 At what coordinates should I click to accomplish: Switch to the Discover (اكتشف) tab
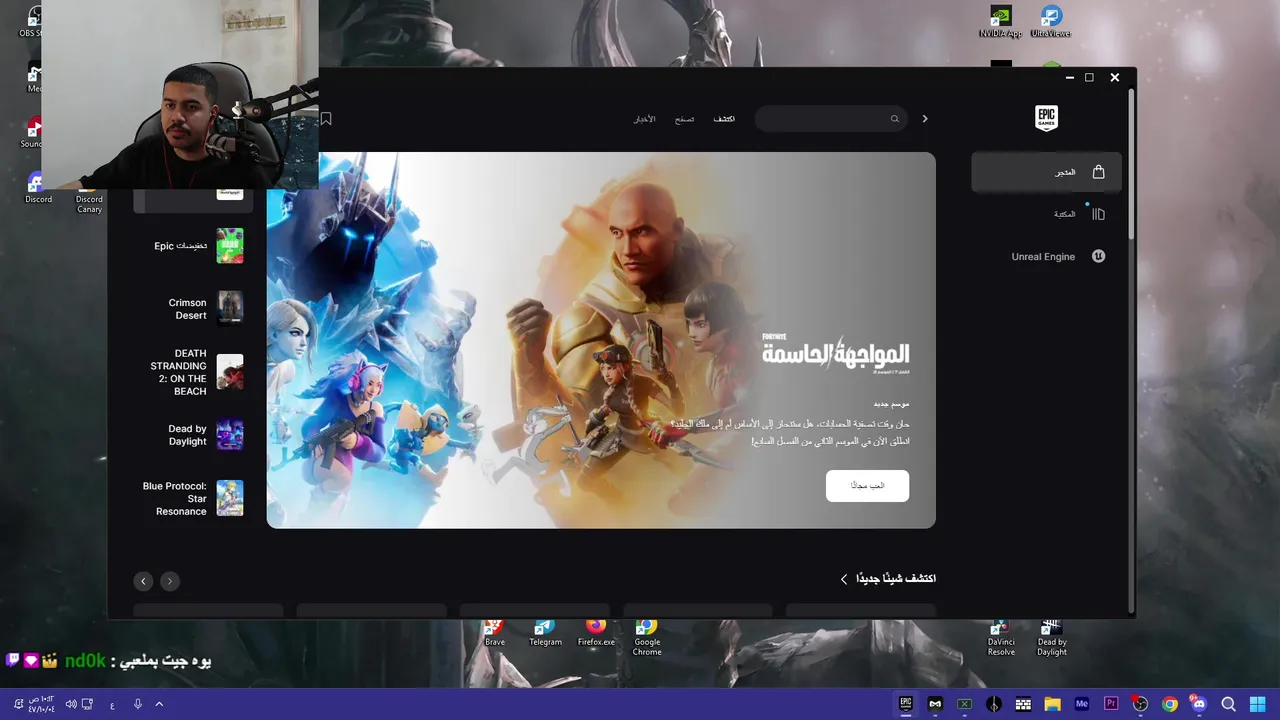coord(724,119)
